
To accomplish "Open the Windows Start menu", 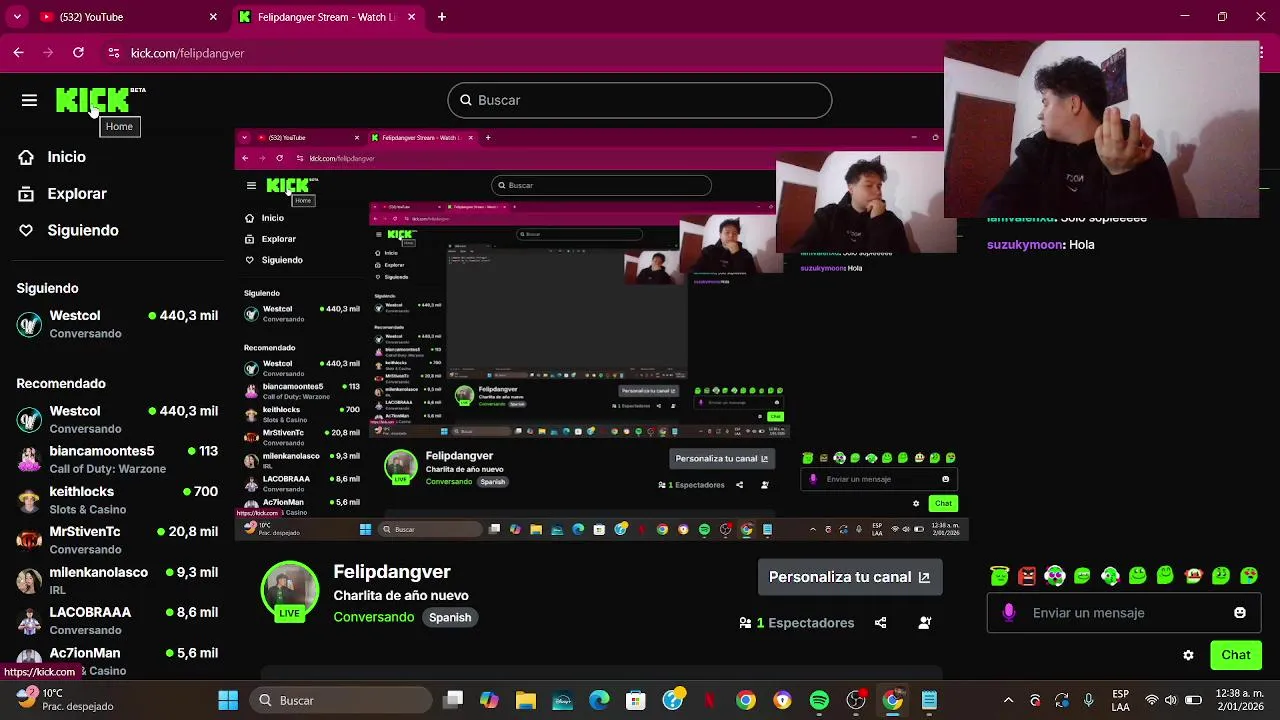I will (x=228, y=700).
